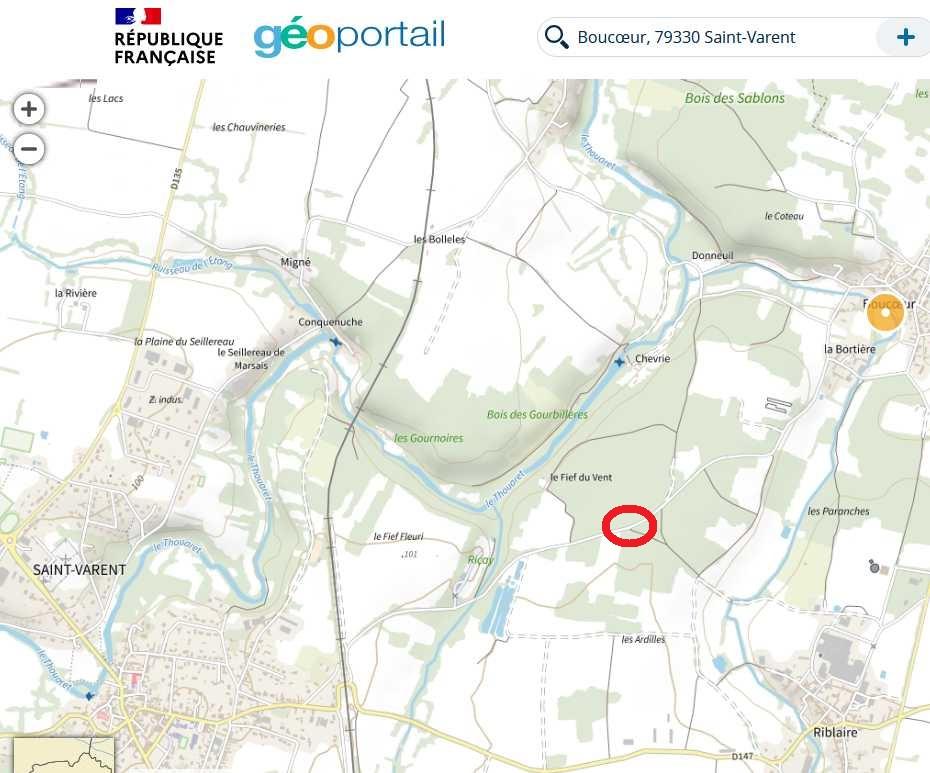Click the Donneuil place label
The image size is (930, 773).
pos(712,255)
